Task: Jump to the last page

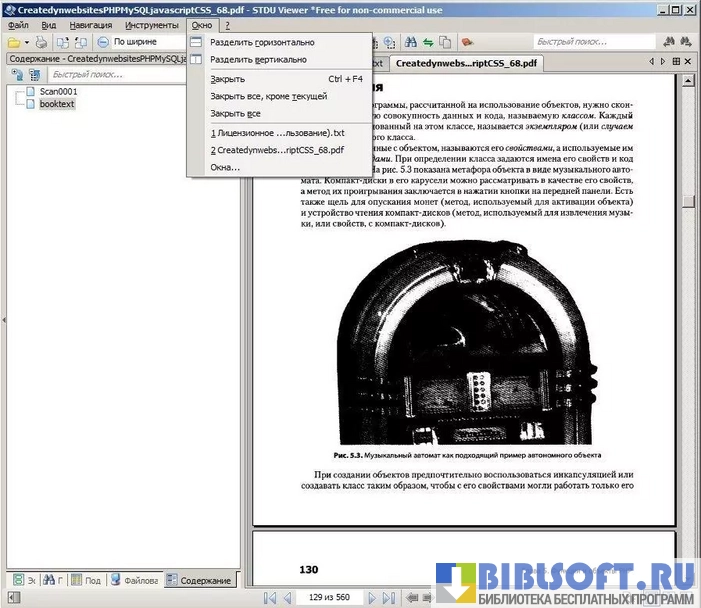Action: click(390, 597)
